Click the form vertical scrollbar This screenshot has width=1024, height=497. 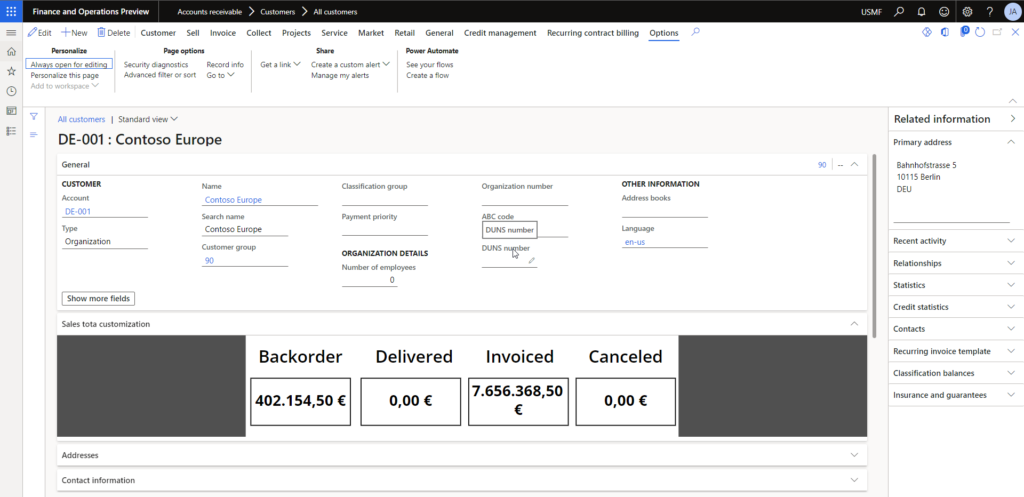[874, 246]
